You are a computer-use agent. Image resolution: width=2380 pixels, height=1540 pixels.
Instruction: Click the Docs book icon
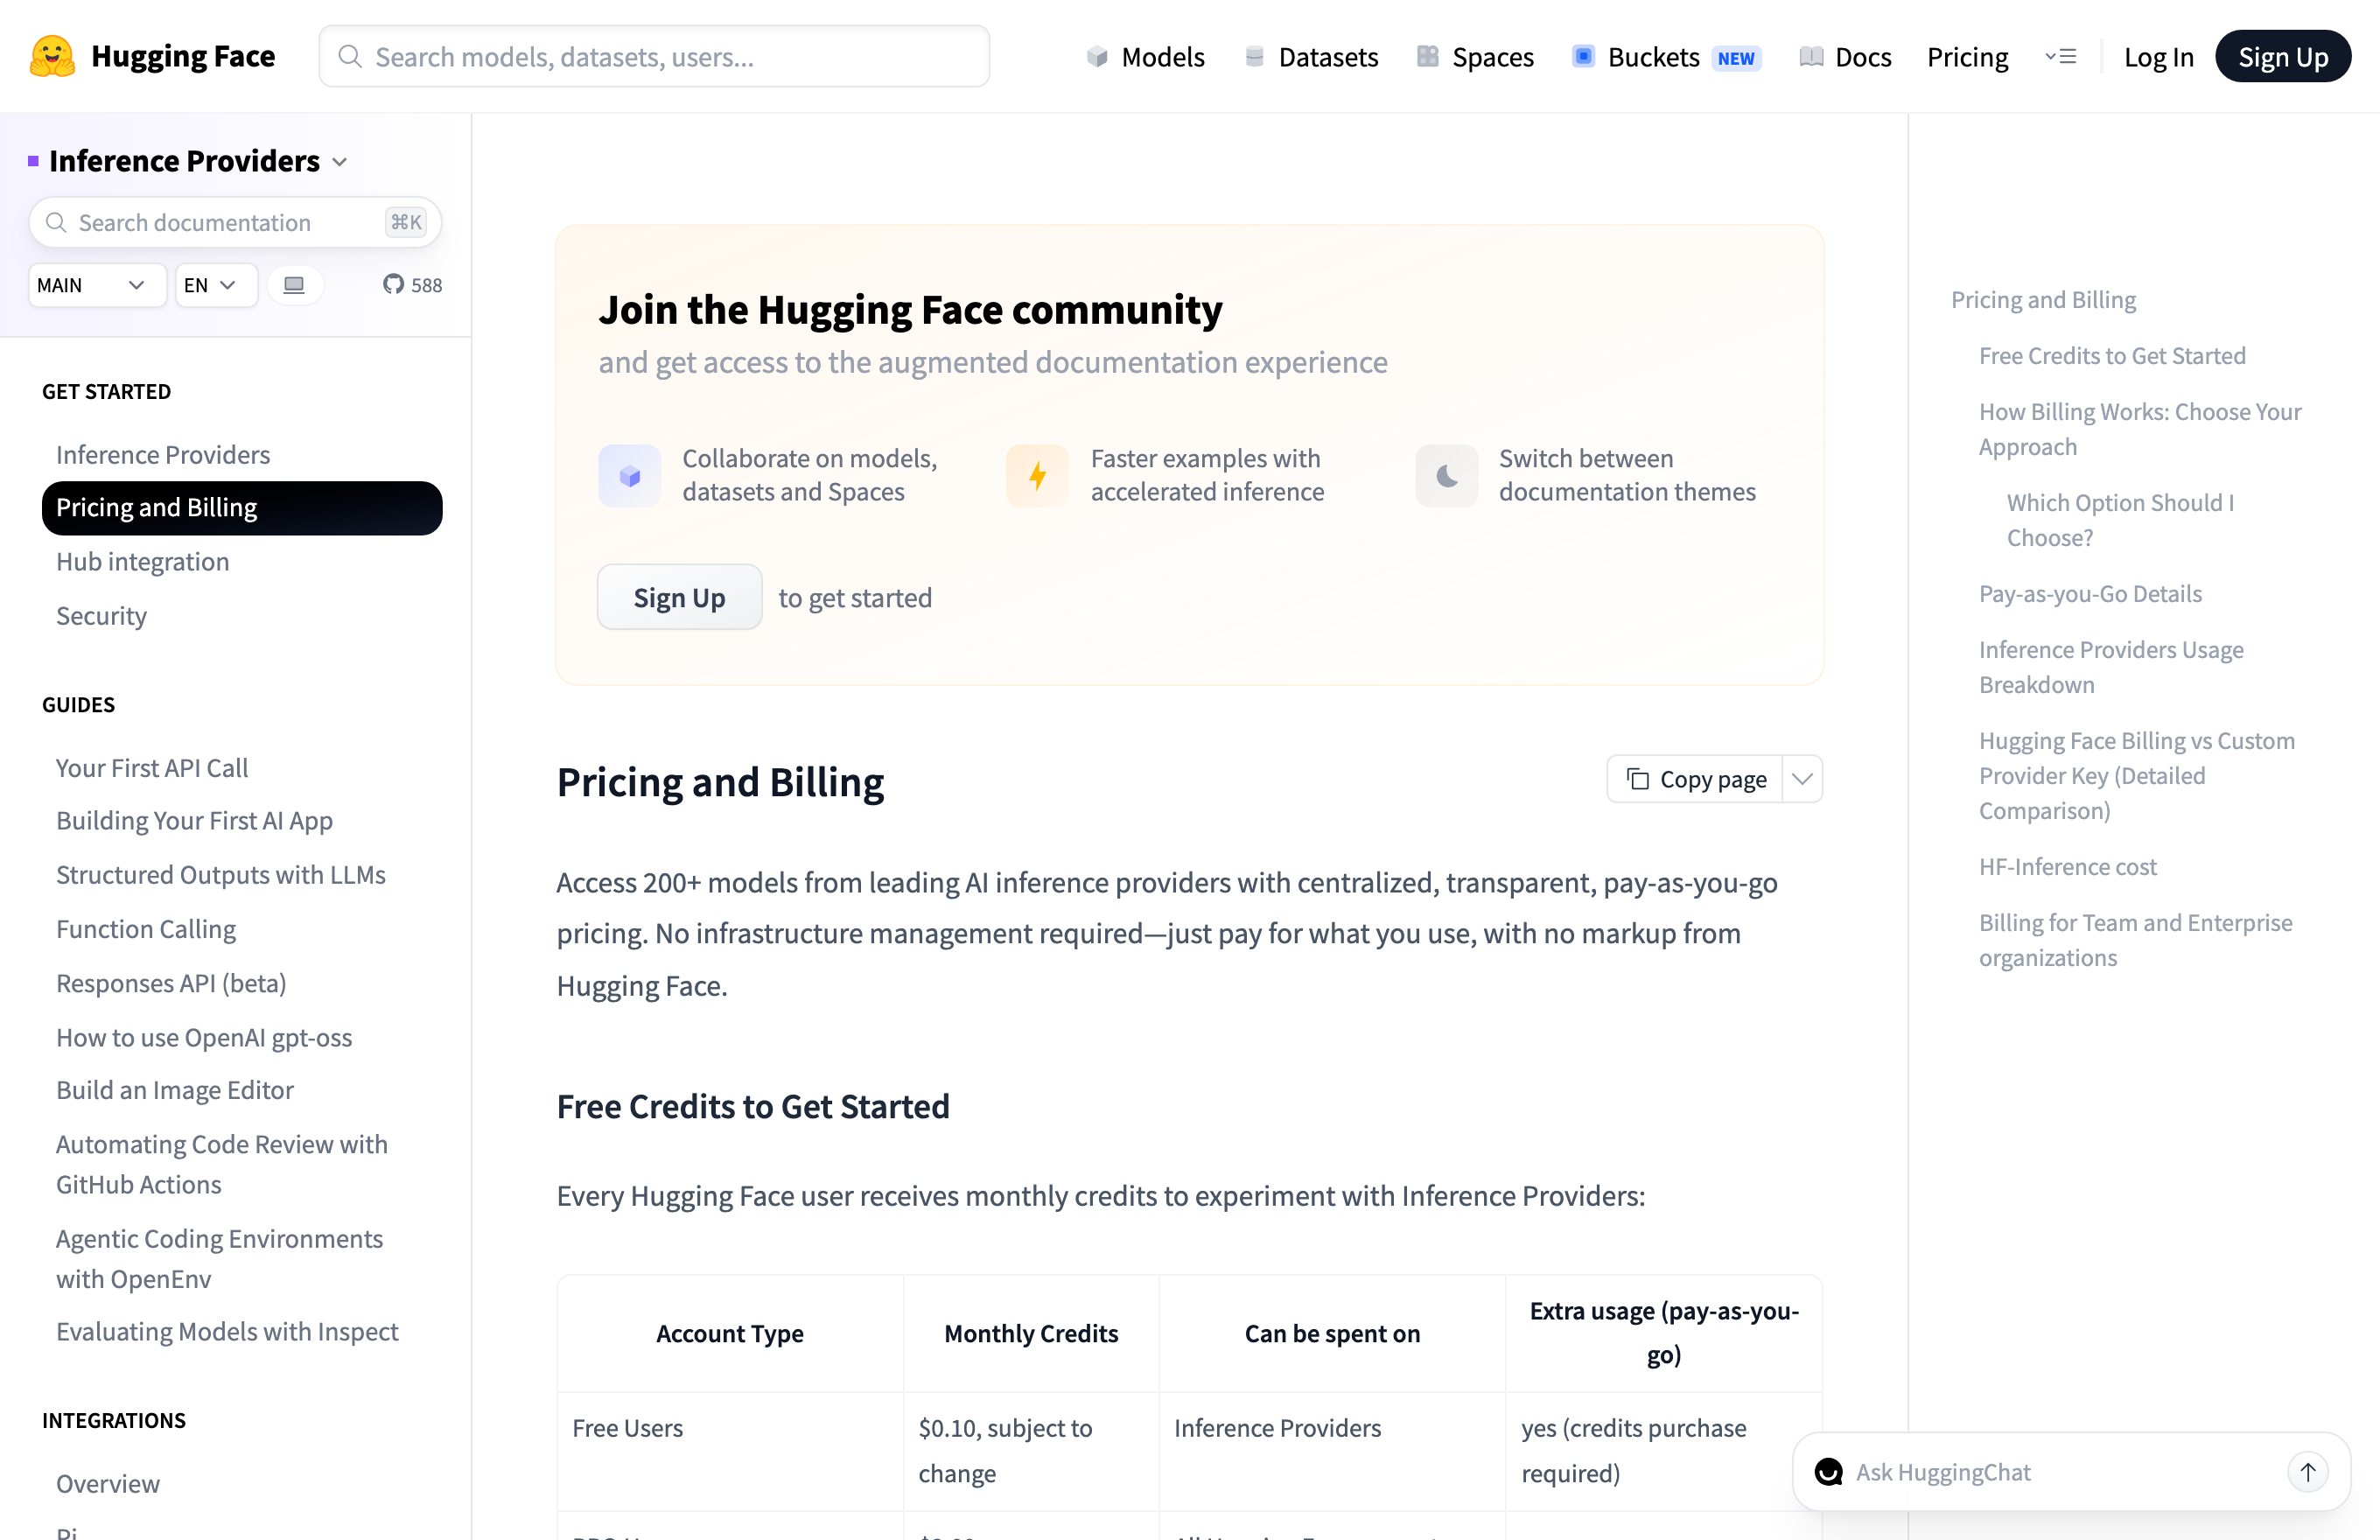coord(1811,57)
